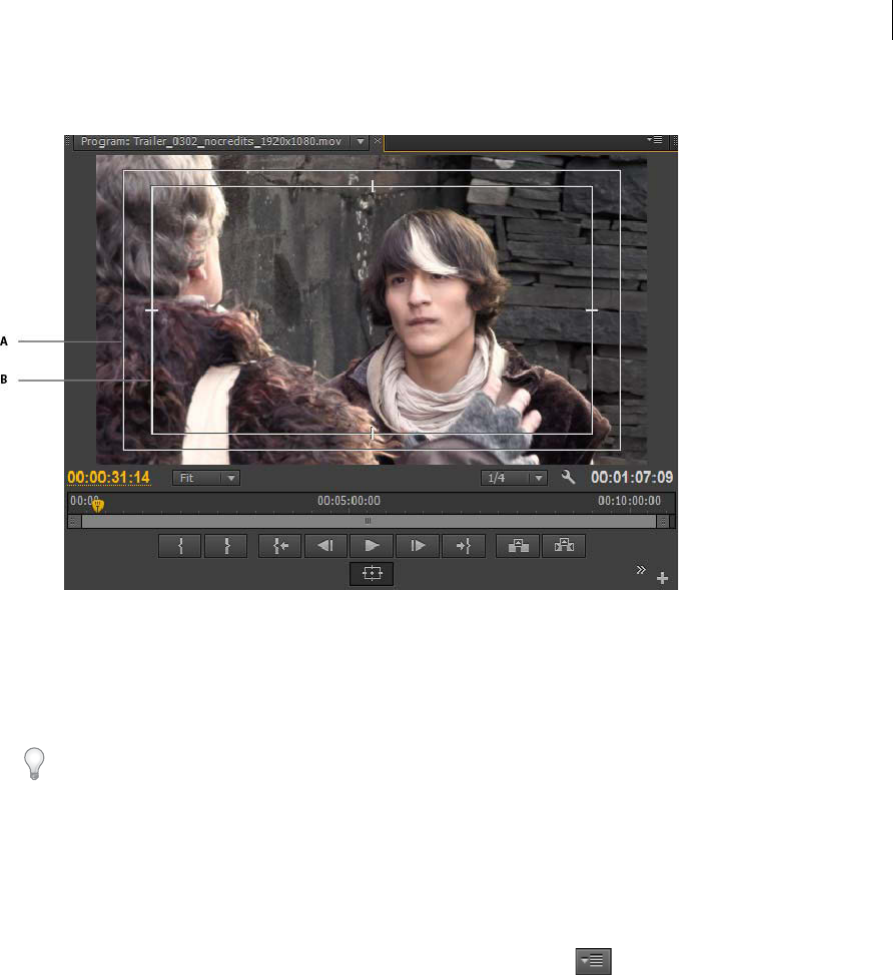The height and width of the screenshot is (975, 893).
Task: Play the program video
Action: point(371,546)
